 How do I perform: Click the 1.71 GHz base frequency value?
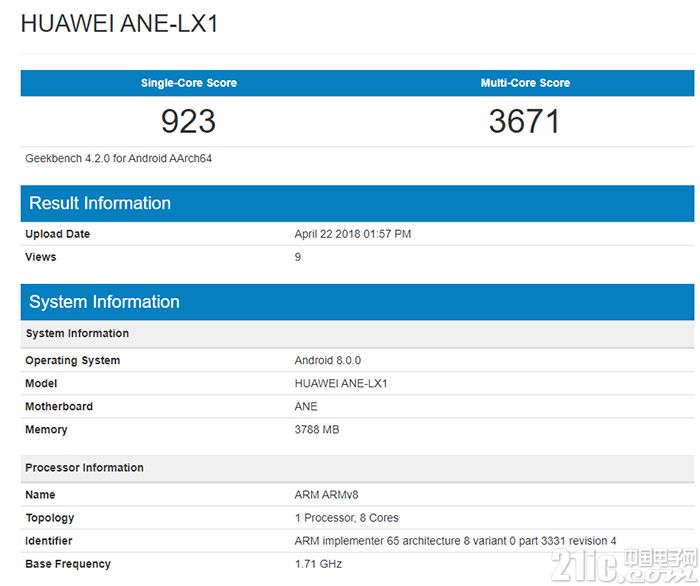tap(320, 564)
